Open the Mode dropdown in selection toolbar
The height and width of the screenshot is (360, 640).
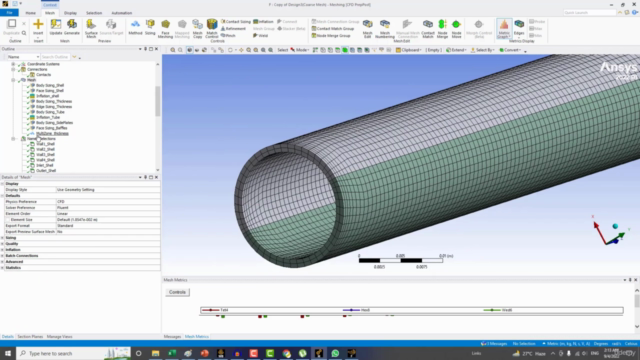click(x=300, y=50)
